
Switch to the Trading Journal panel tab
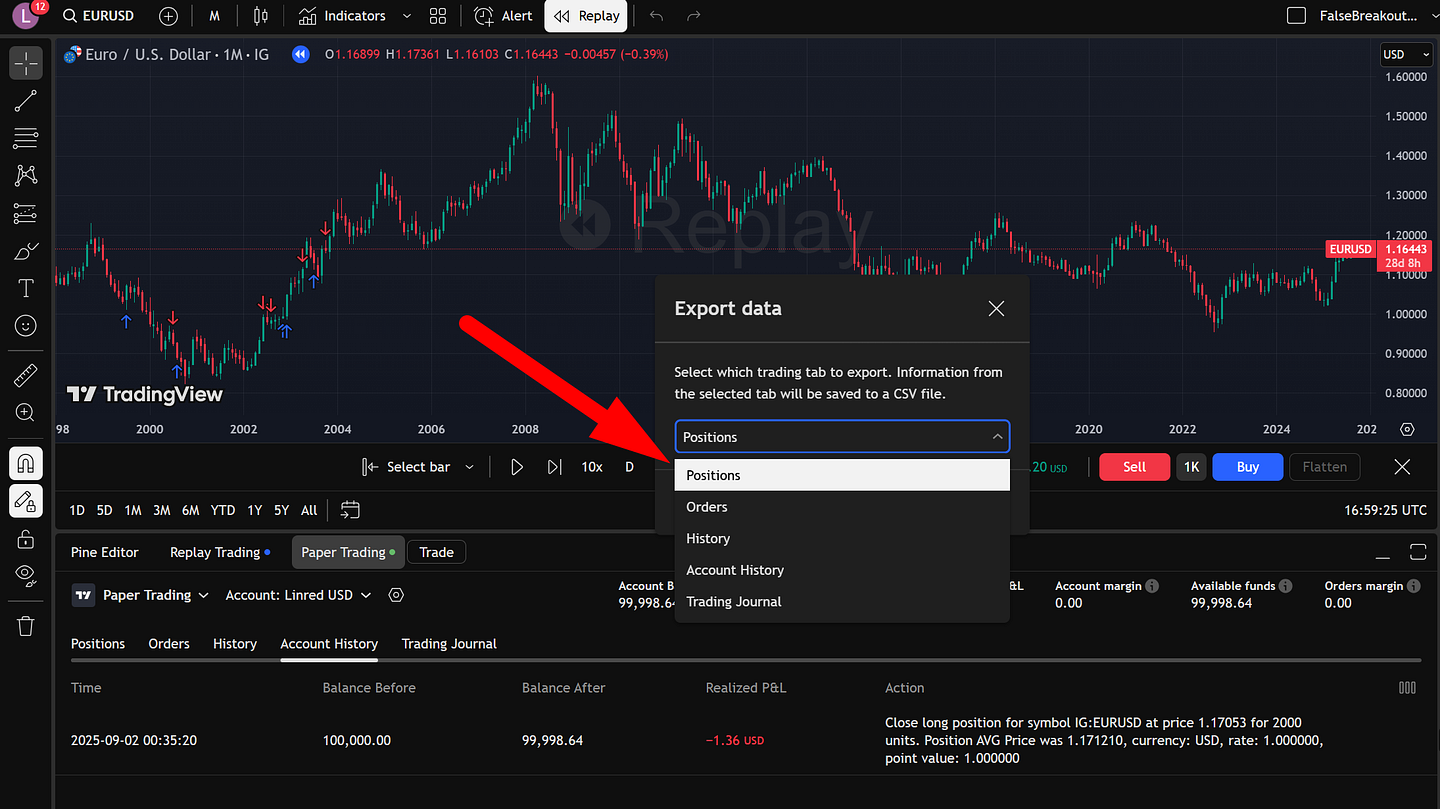449,644
